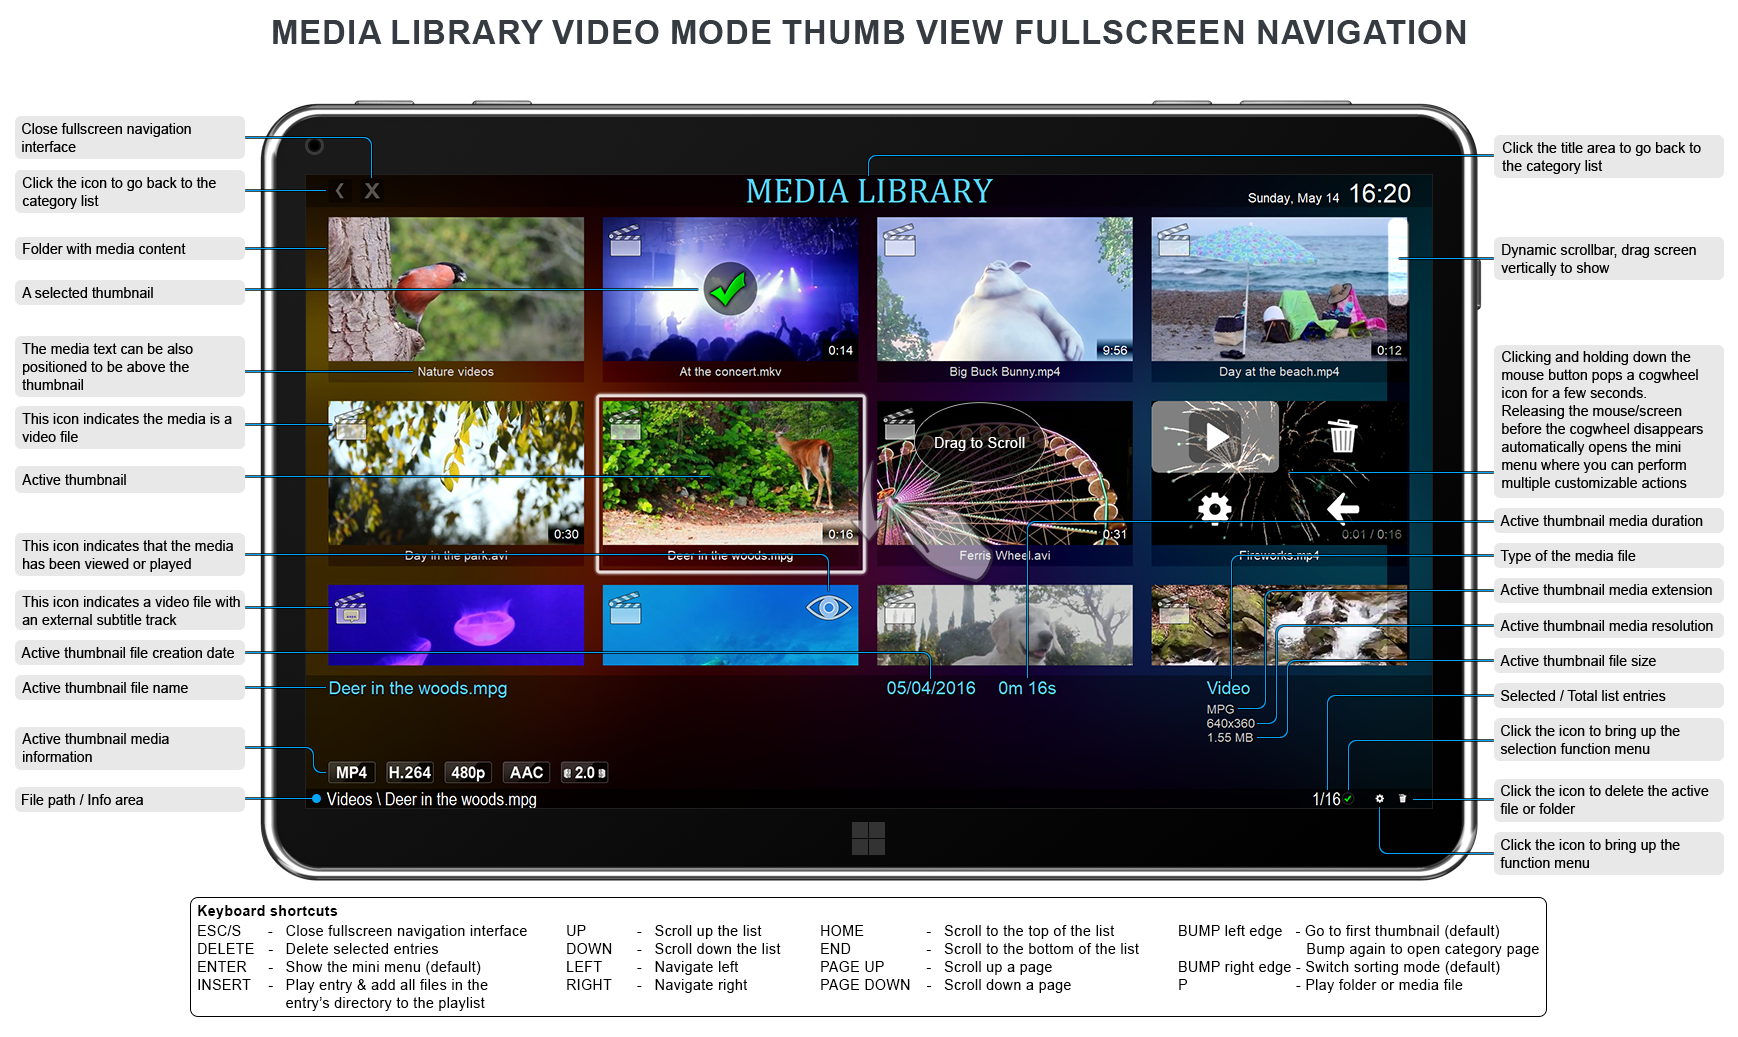Click the play icon on Fireworks.mp4 mini menu
Image resolution: width=1738 pixels, height=1037 pixels.
[1214, 436]
